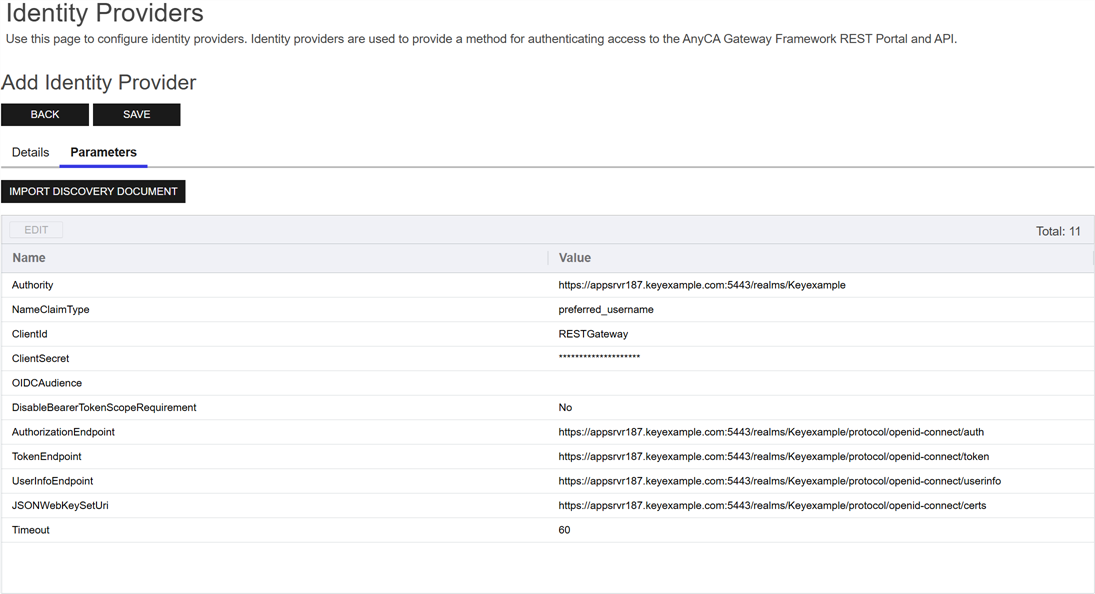This screenshot has width=1095, height=594.
Task: Click Import Discovery Document button
Action: (x=93, y=191)
